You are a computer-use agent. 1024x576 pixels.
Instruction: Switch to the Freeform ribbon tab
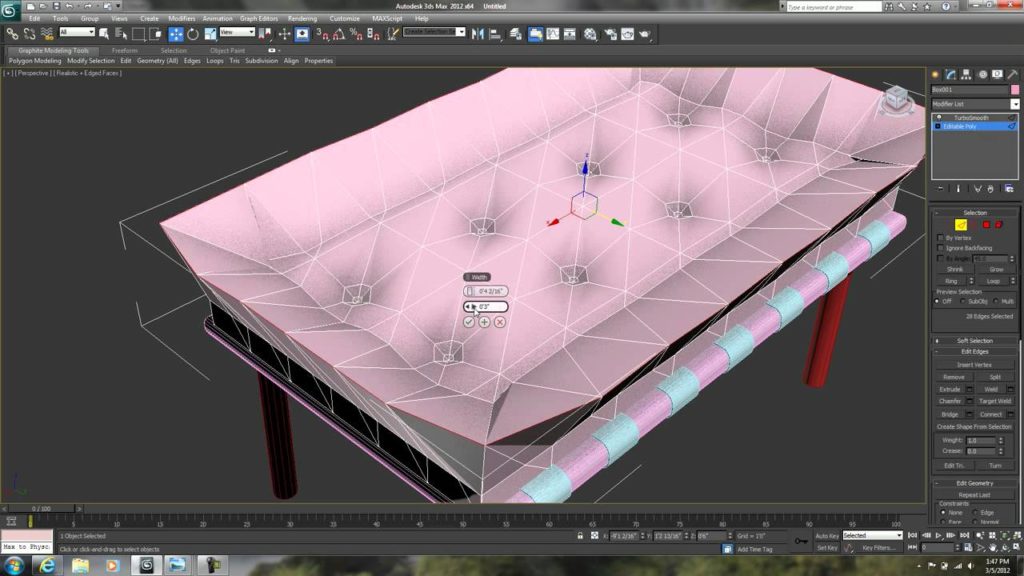(x=124, y=50)
